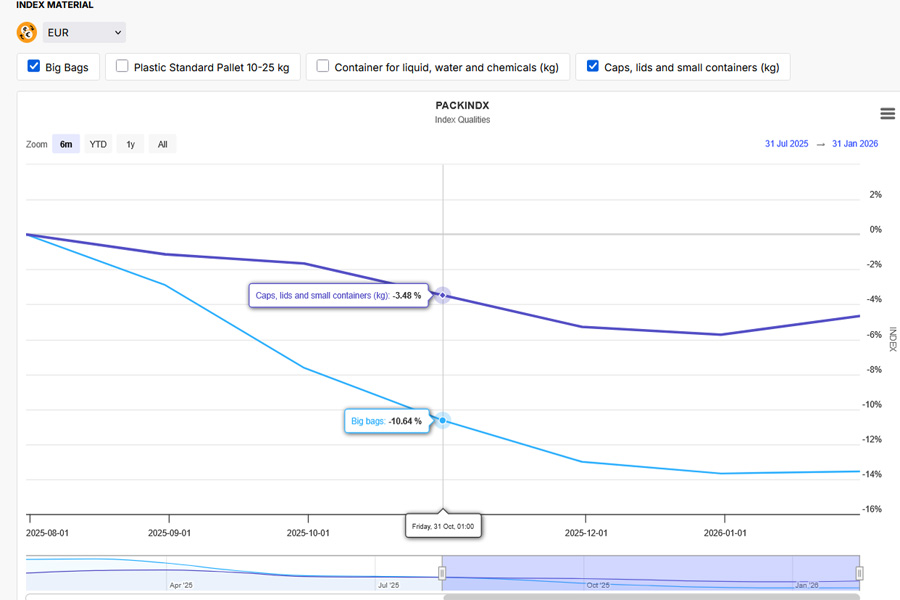Click the end date 31 Jan 2026
900x600 pixels.
[x=854, y=144]
